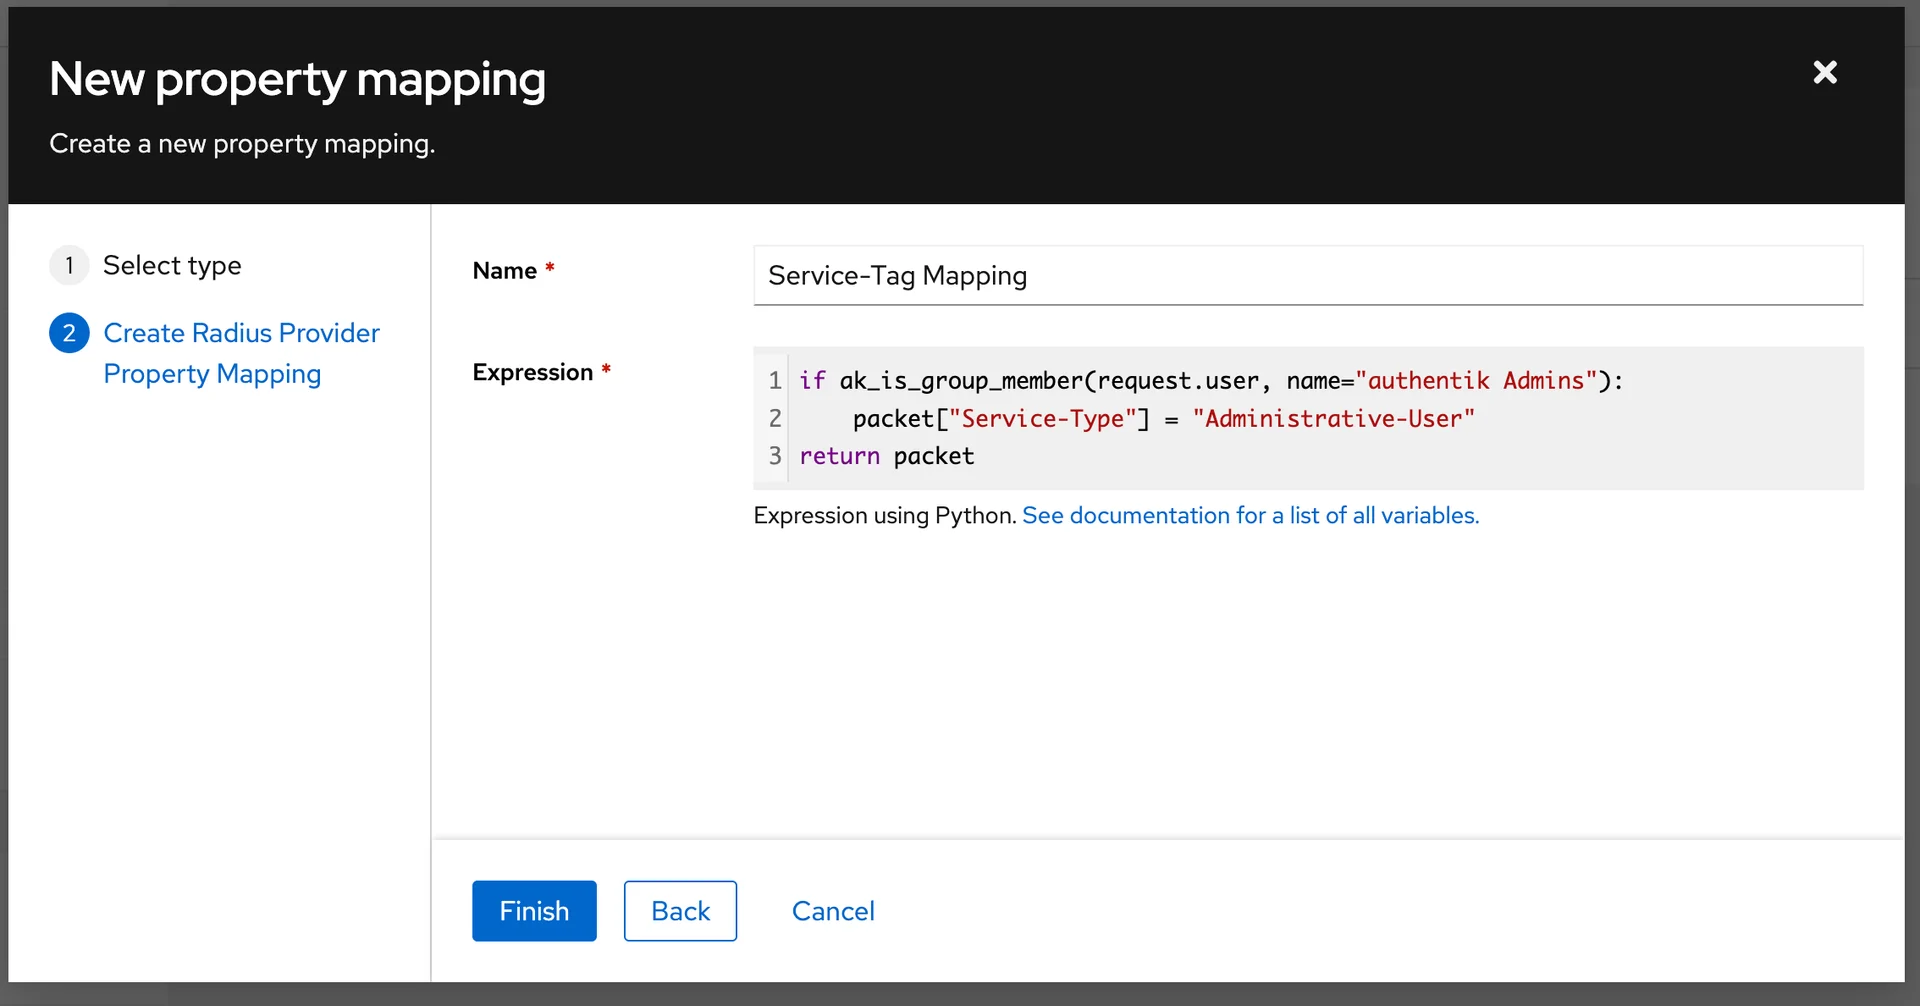Click line number 2 in editor gutter

click(774, 419)
